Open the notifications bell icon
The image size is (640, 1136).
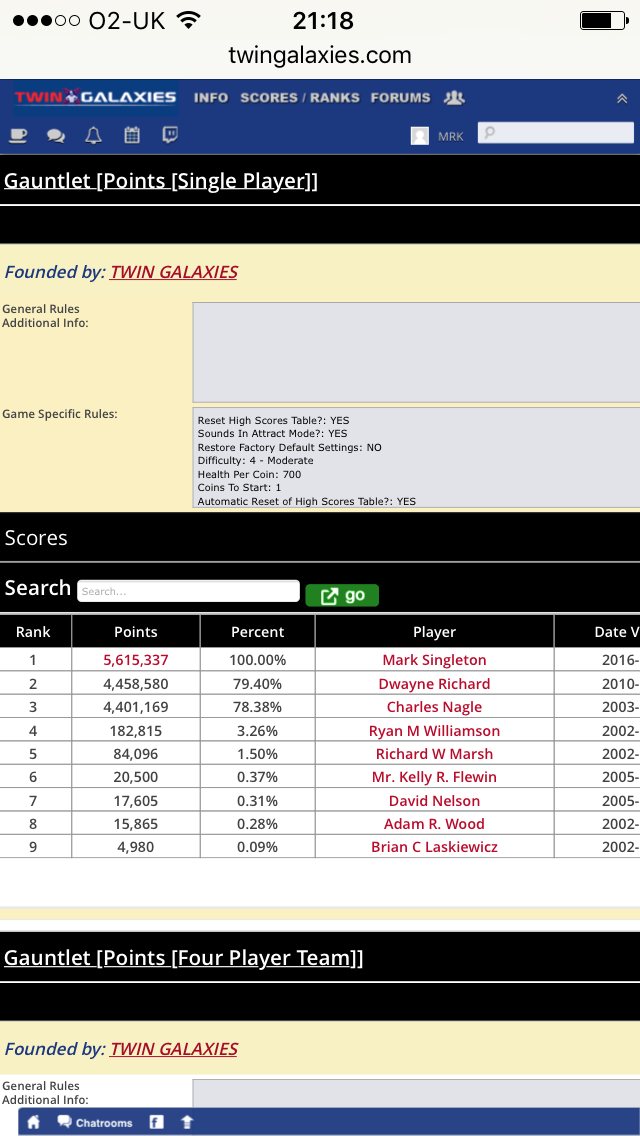coord(93,135)
